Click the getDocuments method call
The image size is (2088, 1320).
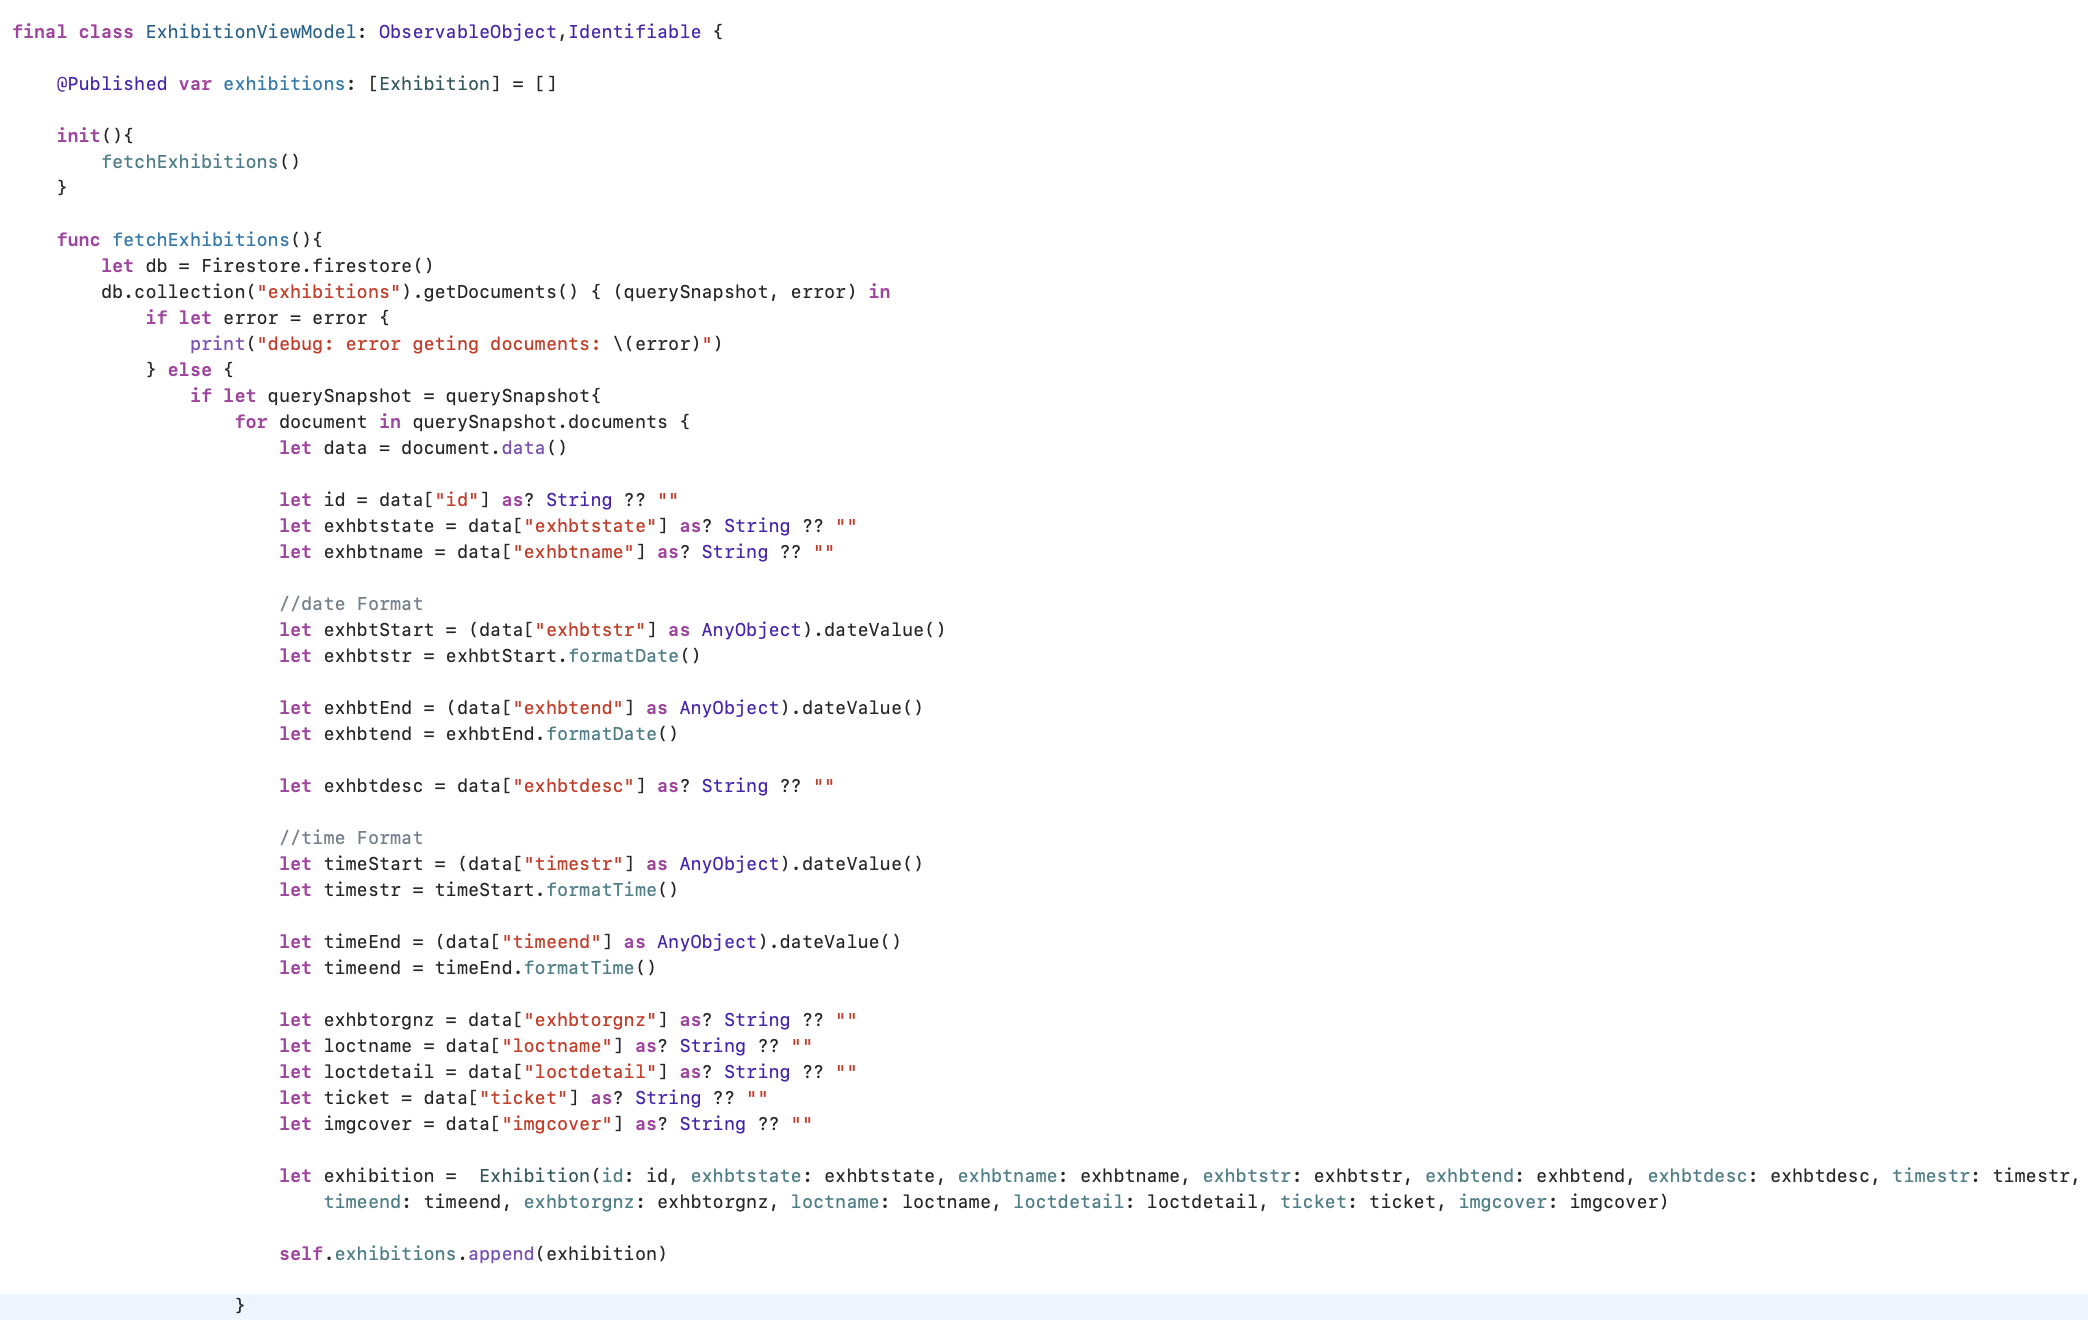pyautogui.click(x=490, y=292)
